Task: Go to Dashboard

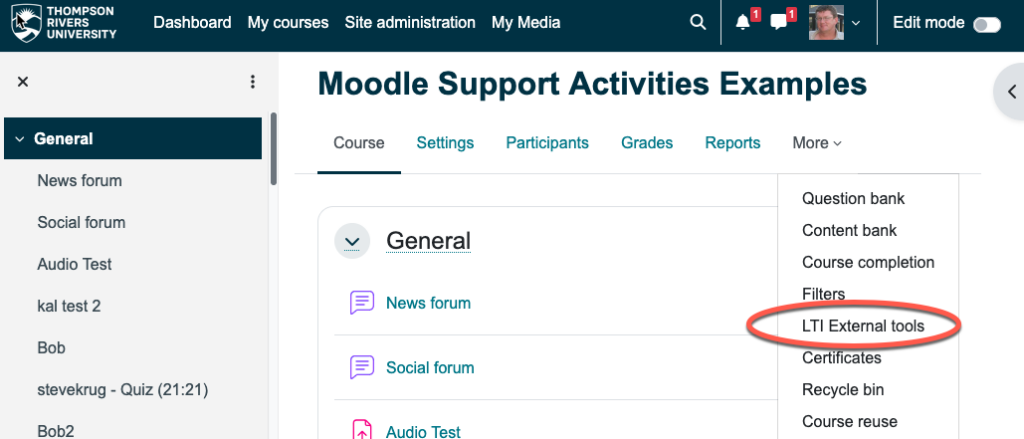Action: tap(192, 23)
